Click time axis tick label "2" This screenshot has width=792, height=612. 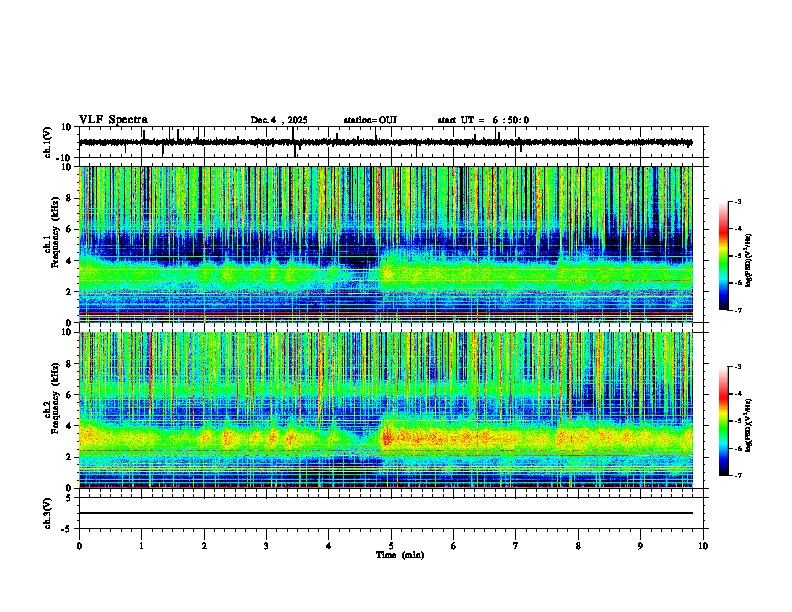204,546
